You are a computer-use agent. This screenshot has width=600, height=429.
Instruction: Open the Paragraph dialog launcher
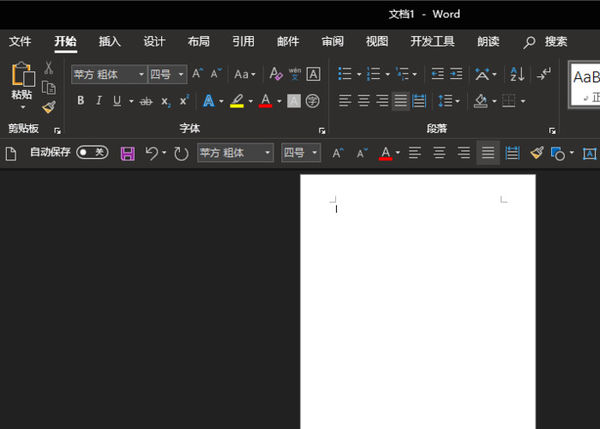pyautogui.click(x=552, y=131)
